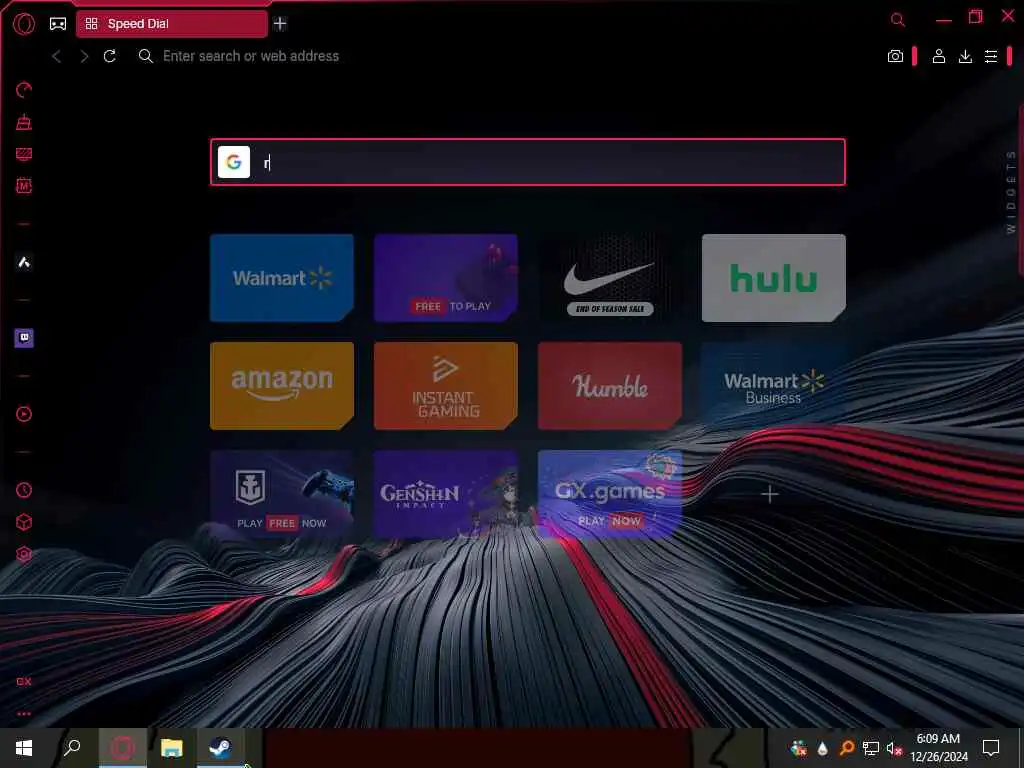Select the Speed Dial tab

pyautogui.click(x=172, y=24)
